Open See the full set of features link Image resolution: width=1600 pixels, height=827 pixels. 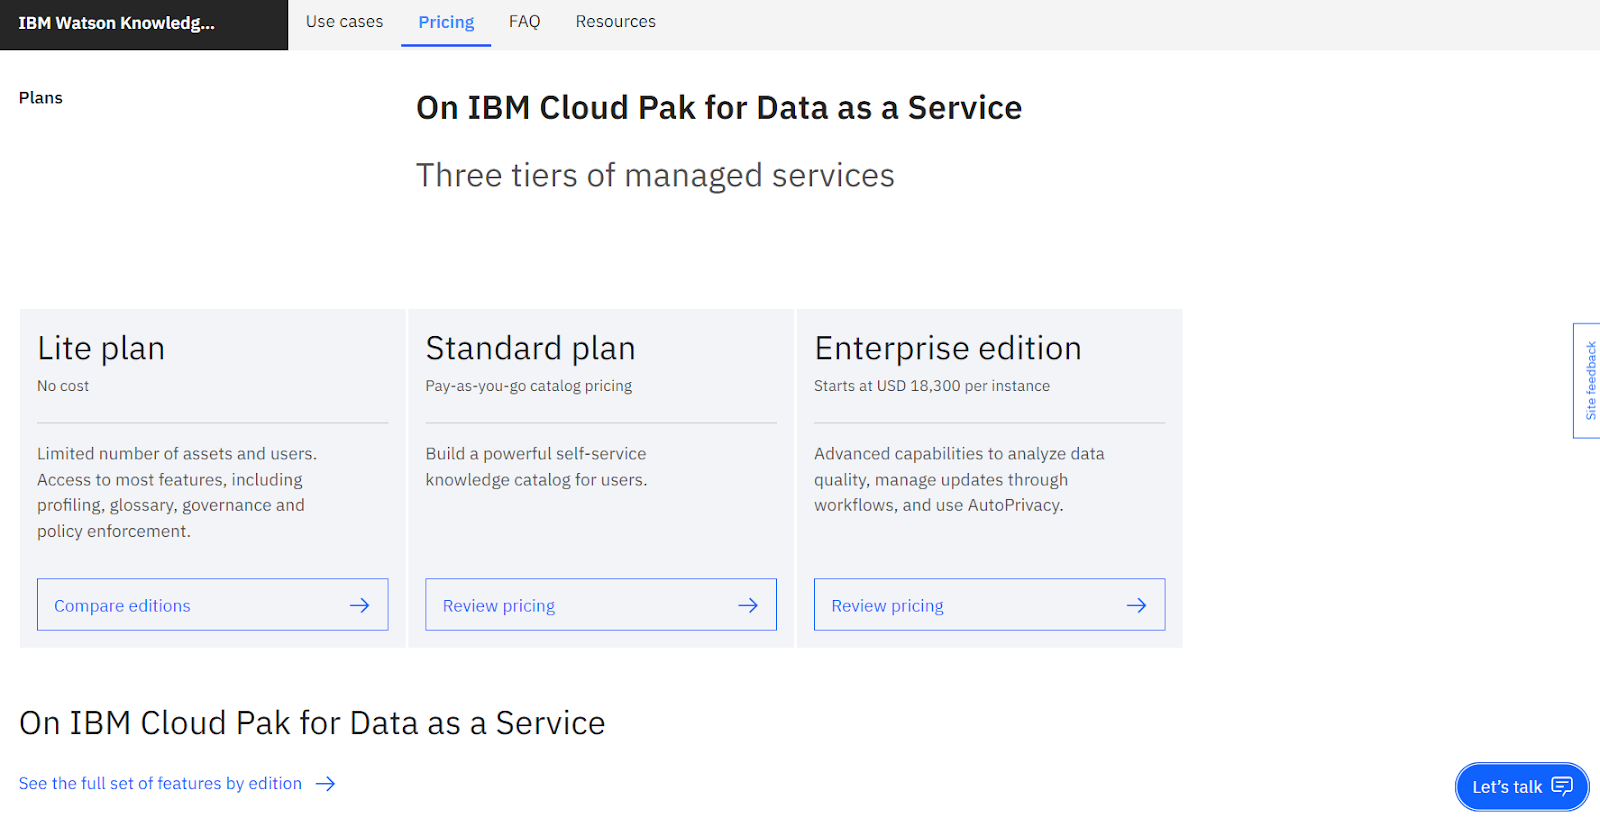160,784
